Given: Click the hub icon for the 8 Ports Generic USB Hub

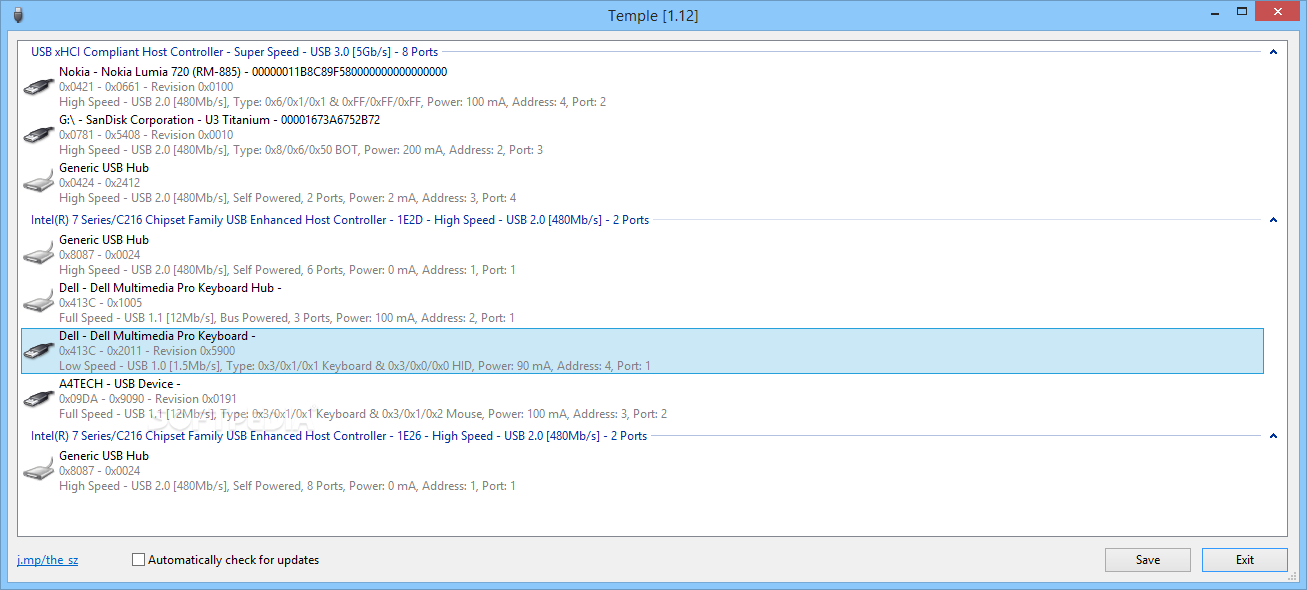Looking at the screenshot, I should coord(38,471).
